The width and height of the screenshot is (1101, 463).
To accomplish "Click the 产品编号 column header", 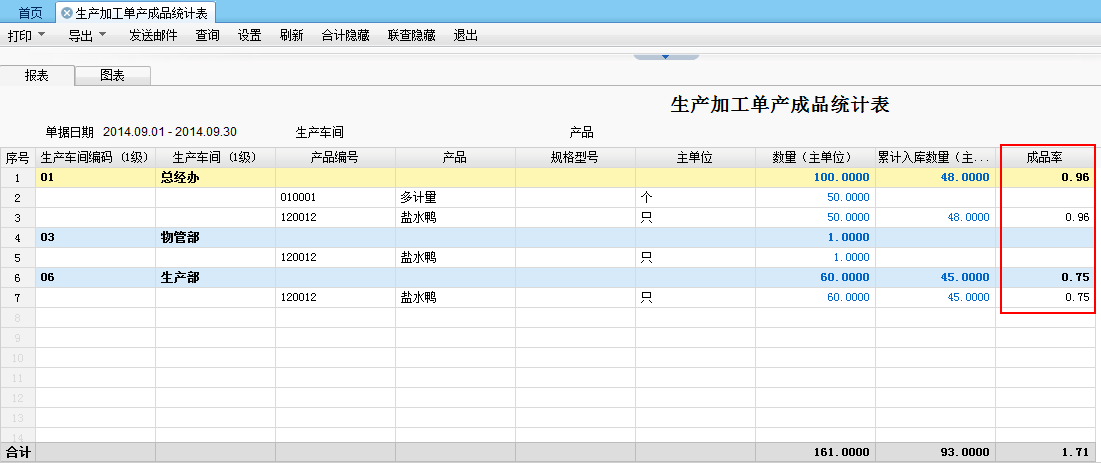I will click(335, 157).
